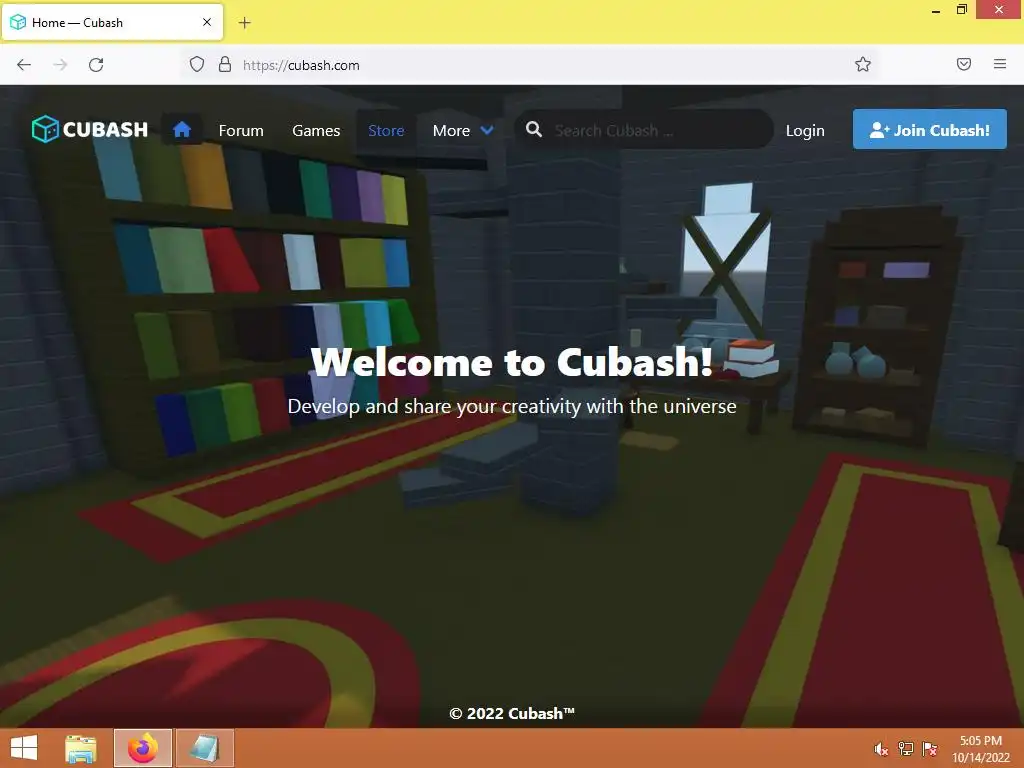The width and height of the screenshot is (1024, 768).
Task: Open Action Center flag icon
Action: [x=930, y=749]
